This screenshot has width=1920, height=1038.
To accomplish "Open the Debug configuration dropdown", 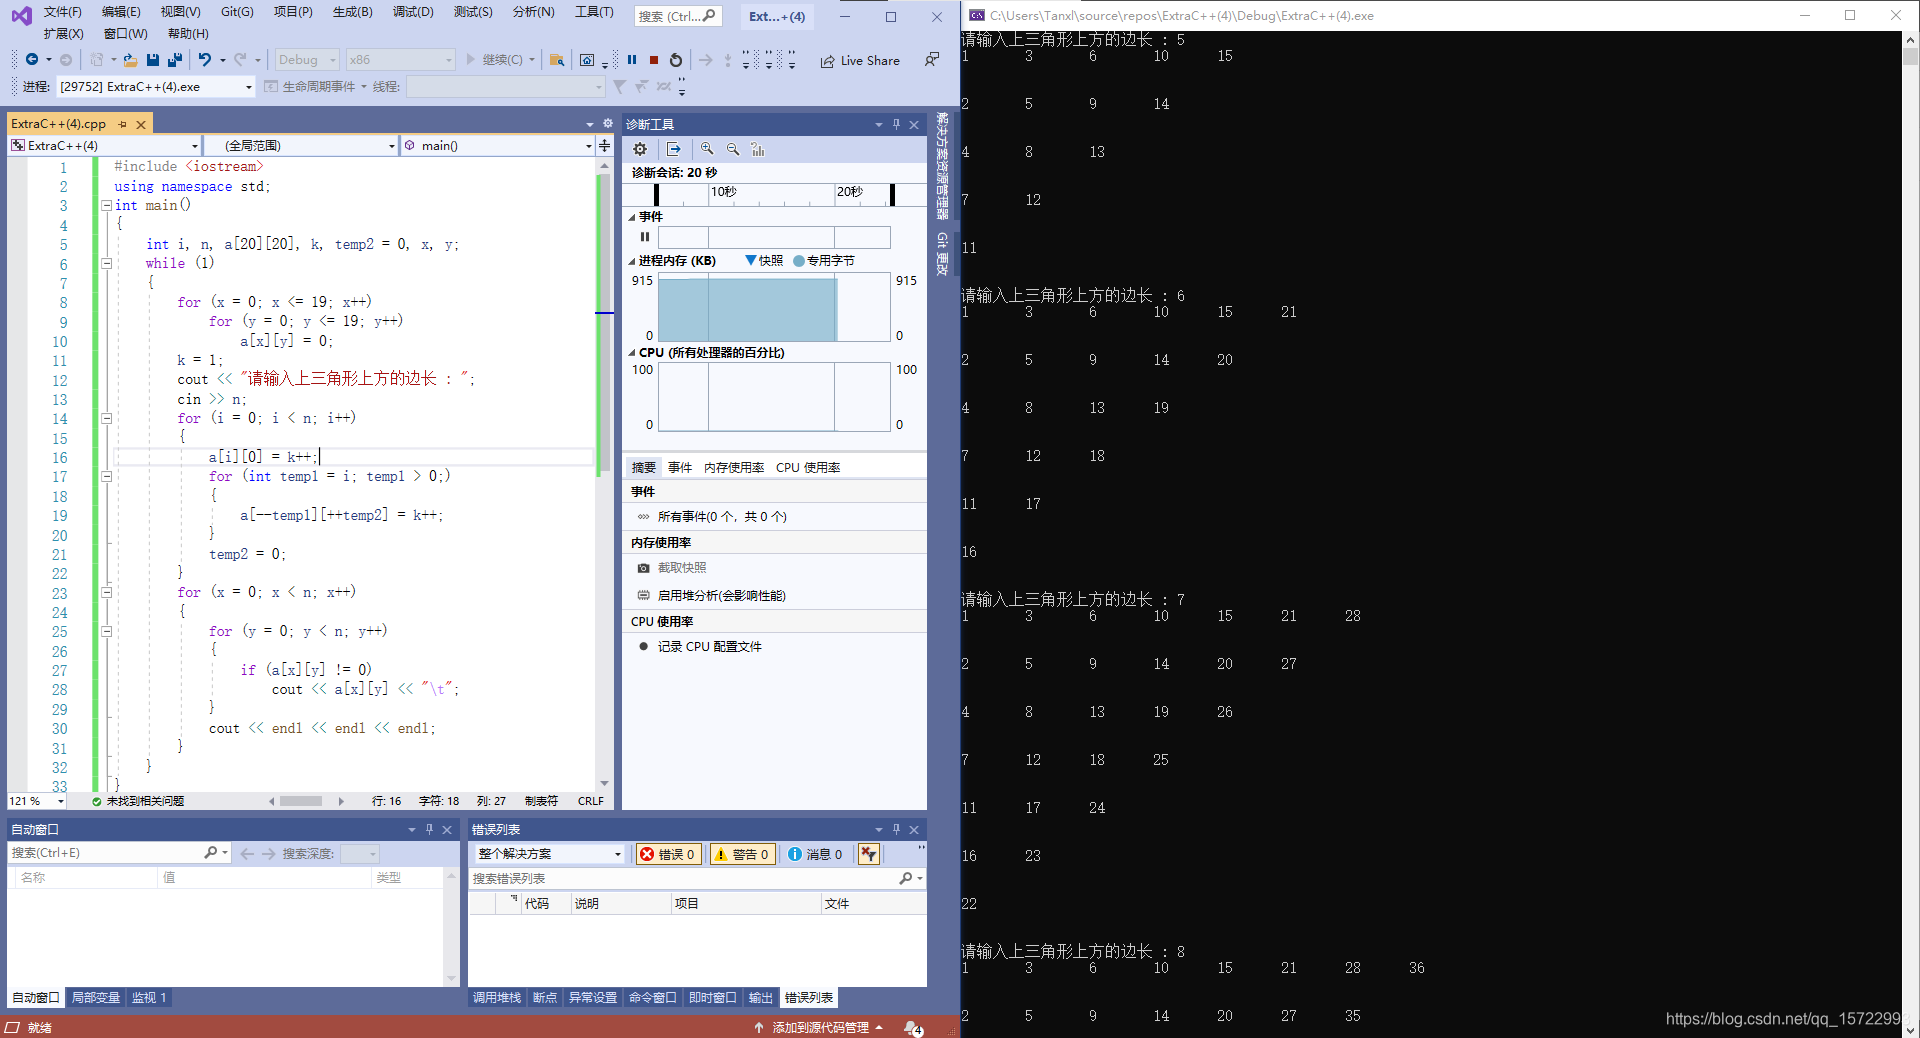I will [x=307, y=60].
